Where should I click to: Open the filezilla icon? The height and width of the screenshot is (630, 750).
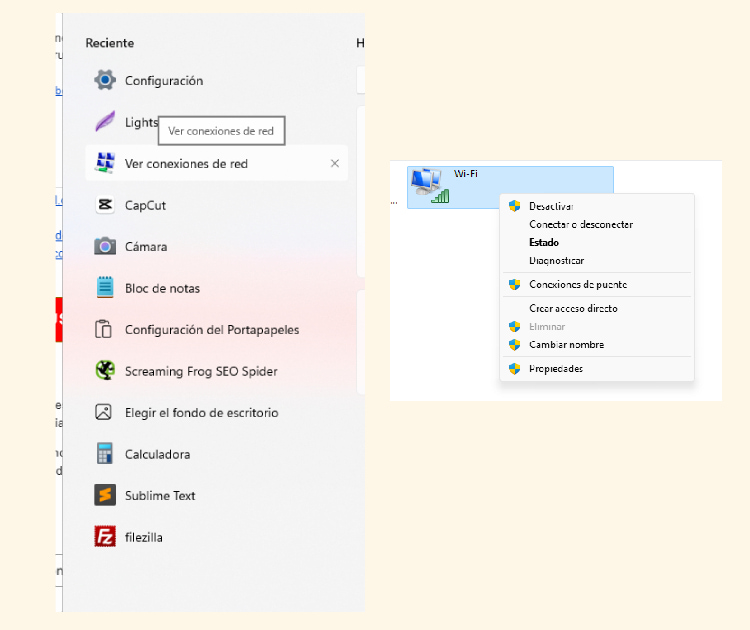[x=105, y=537]
